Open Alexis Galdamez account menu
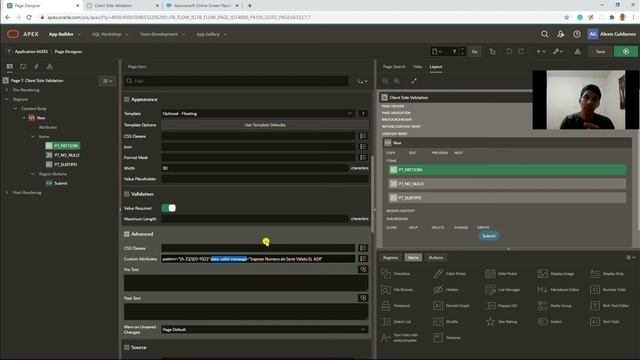This screenshot has width=640, height=360. 612,34
